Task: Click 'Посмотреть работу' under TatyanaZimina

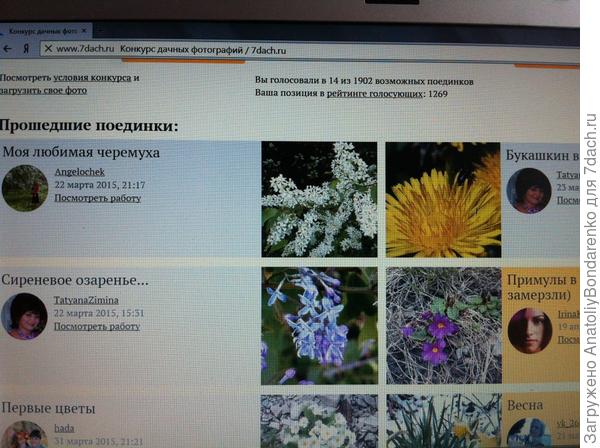Action: pyautogui.click(x=97, y=326)
